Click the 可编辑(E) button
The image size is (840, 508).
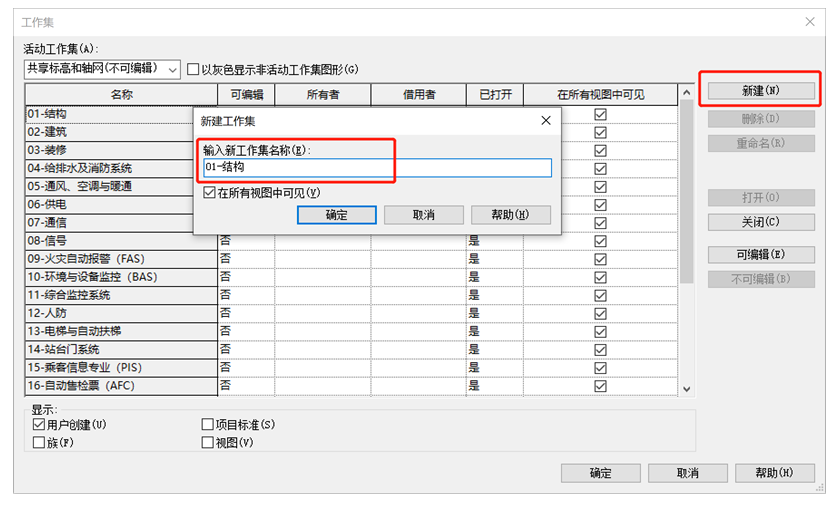pos(761,255)
